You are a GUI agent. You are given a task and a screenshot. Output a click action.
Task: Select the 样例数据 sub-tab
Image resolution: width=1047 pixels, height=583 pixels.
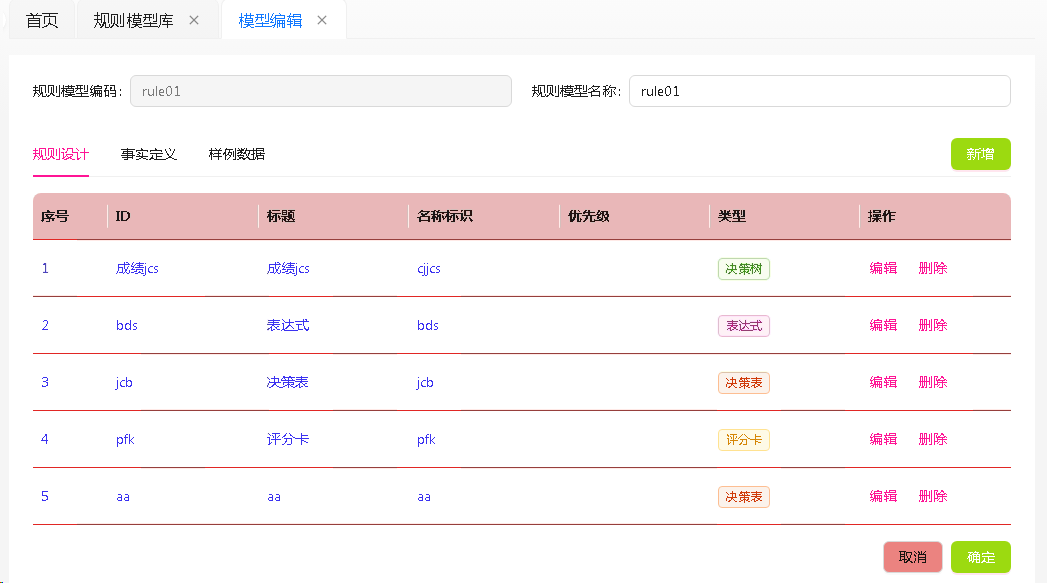236,154
